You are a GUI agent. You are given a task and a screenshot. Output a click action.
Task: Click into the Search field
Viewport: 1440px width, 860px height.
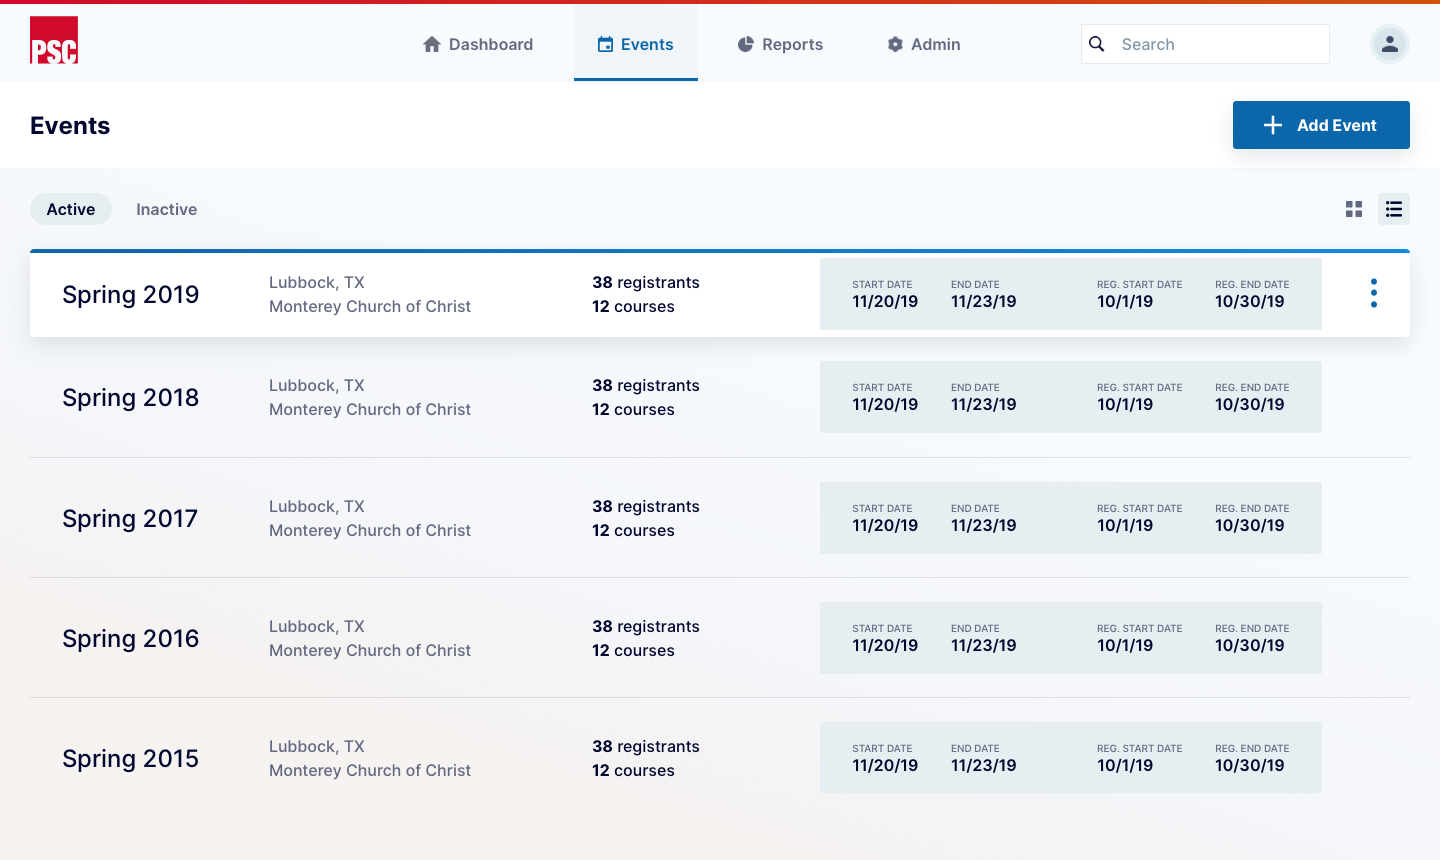pos(1220,44)
